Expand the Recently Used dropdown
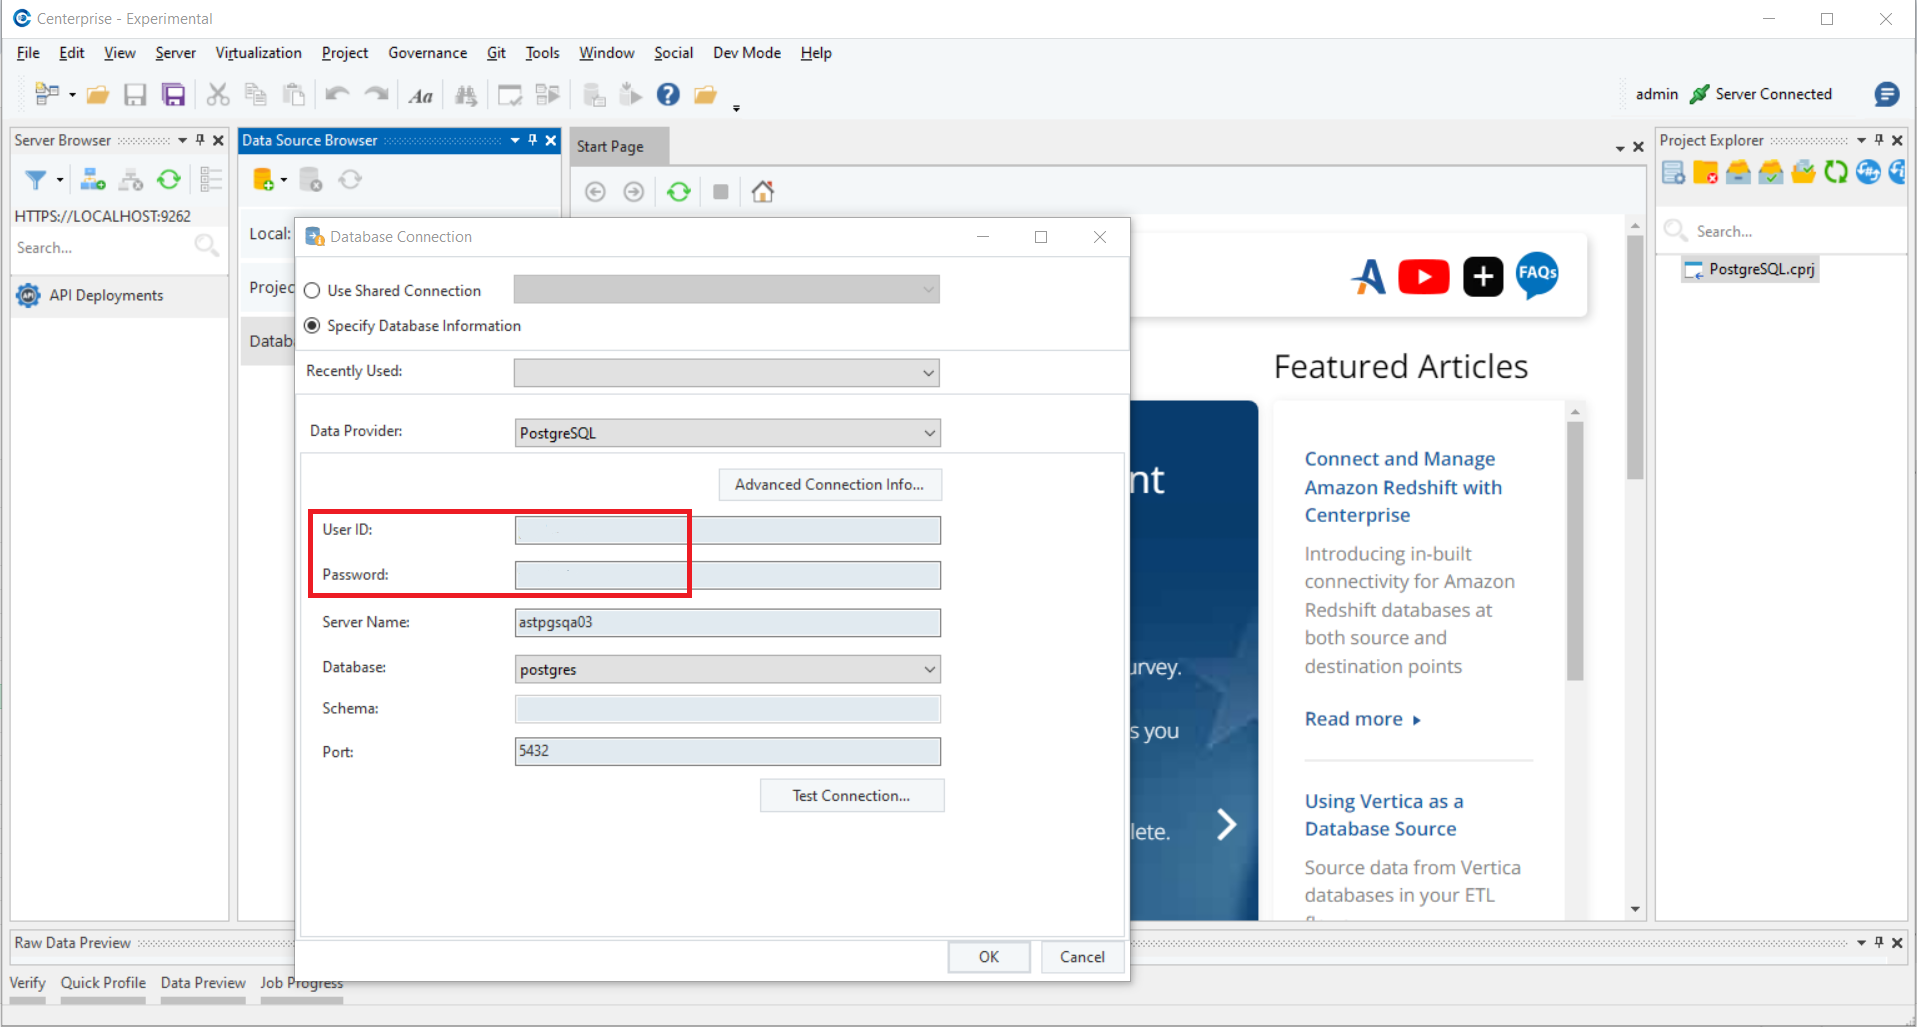Viewport: 1917px width, 1027px height. 928,373
